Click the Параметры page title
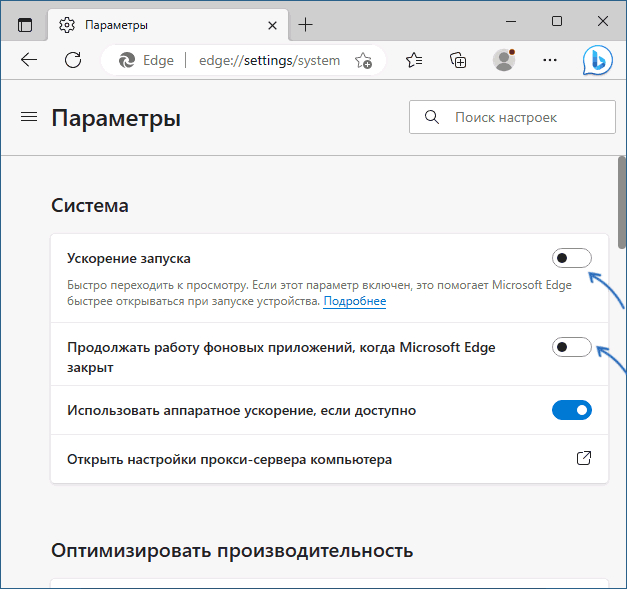627x589 pixels. (116, 118)
